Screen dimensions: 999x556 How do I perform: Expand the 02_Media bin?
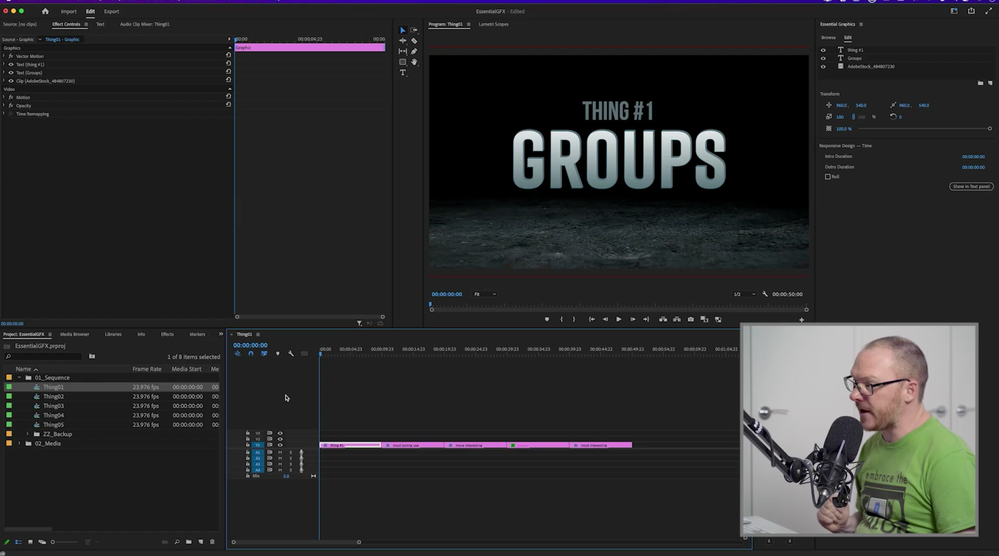pyautogui.click(x=19, y=443)
